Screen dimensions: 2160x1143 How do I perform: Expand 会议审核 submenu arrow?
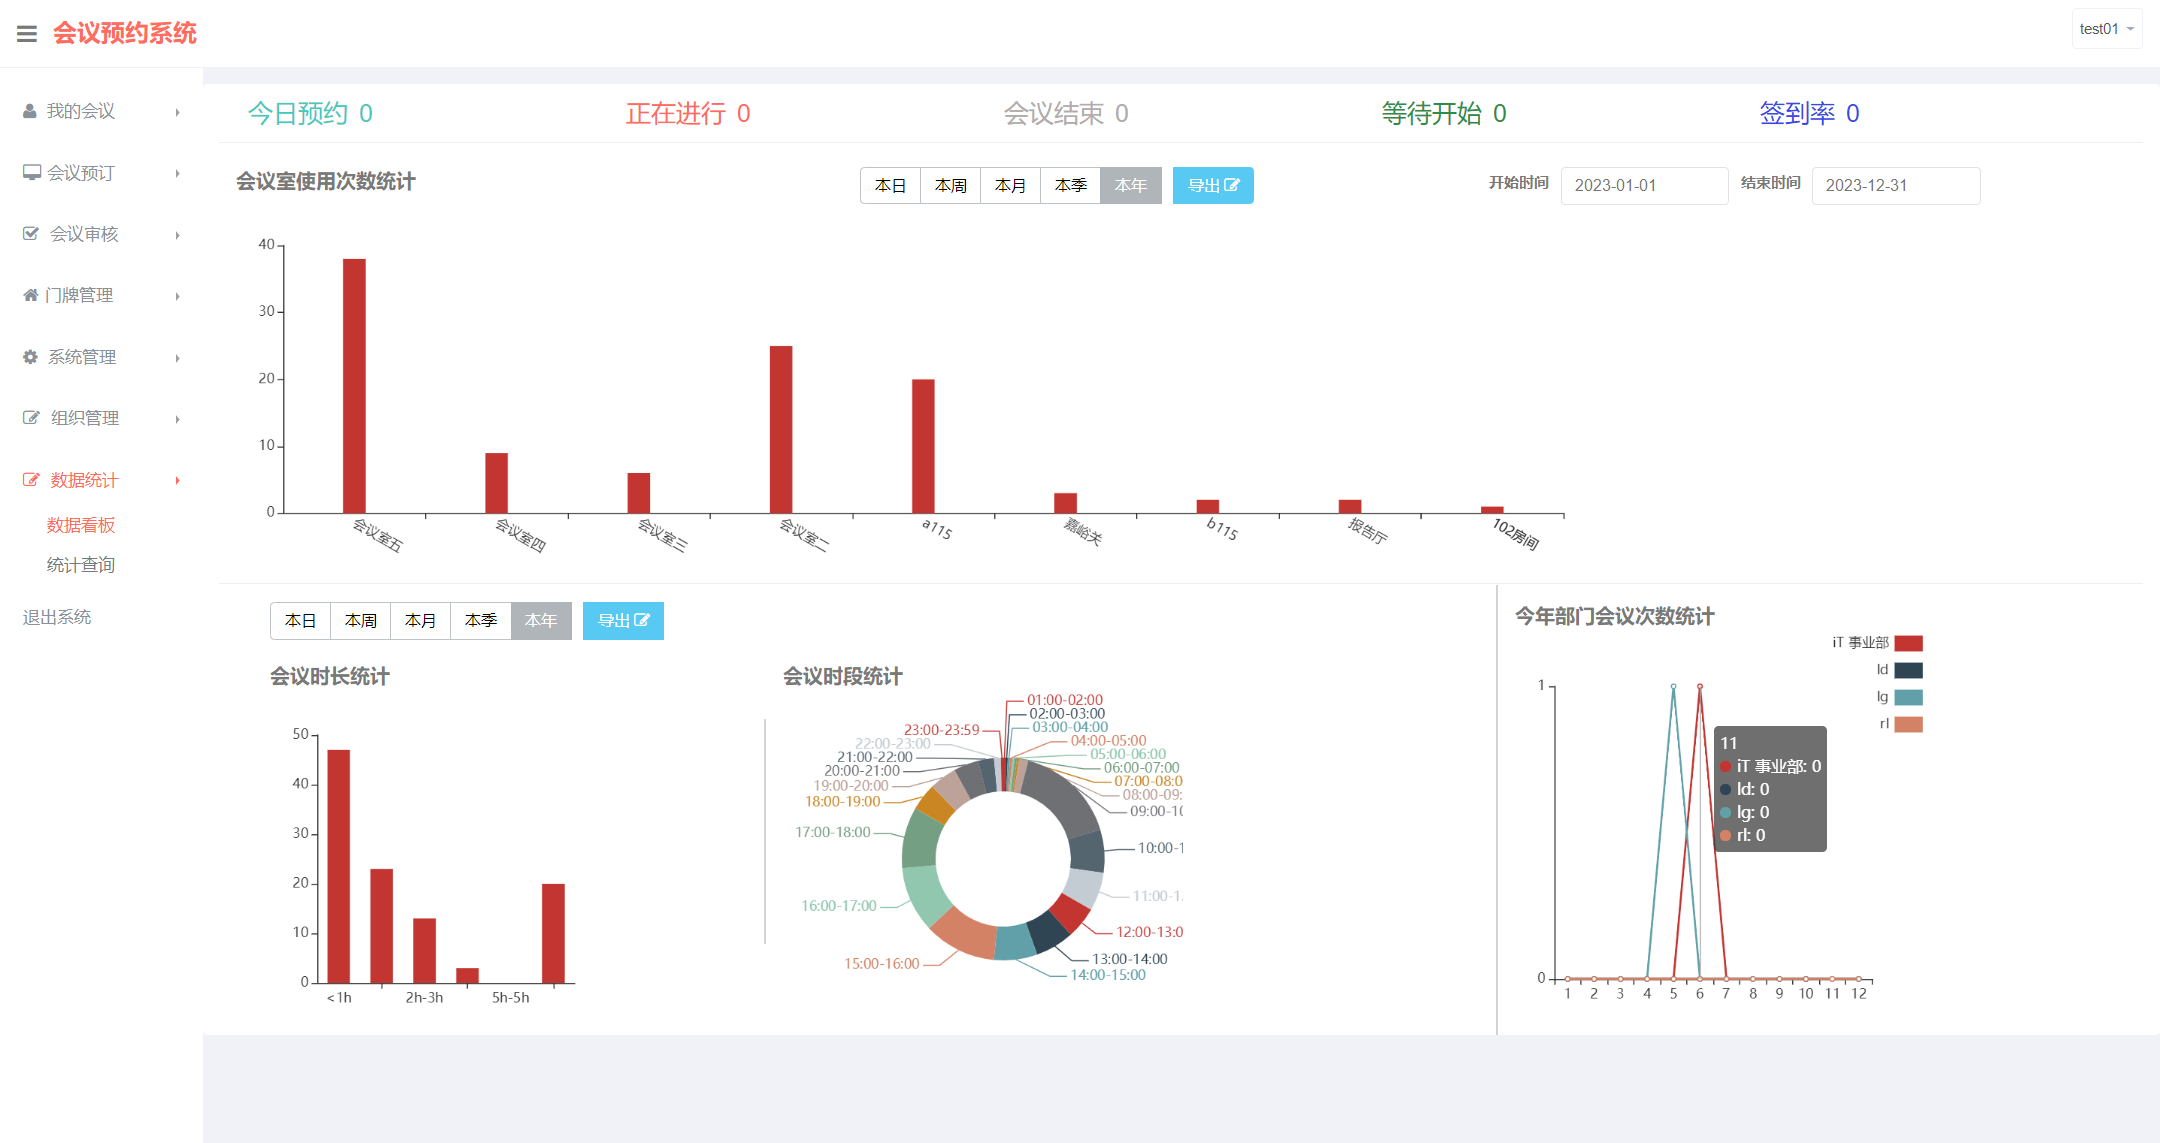[177, 235]
